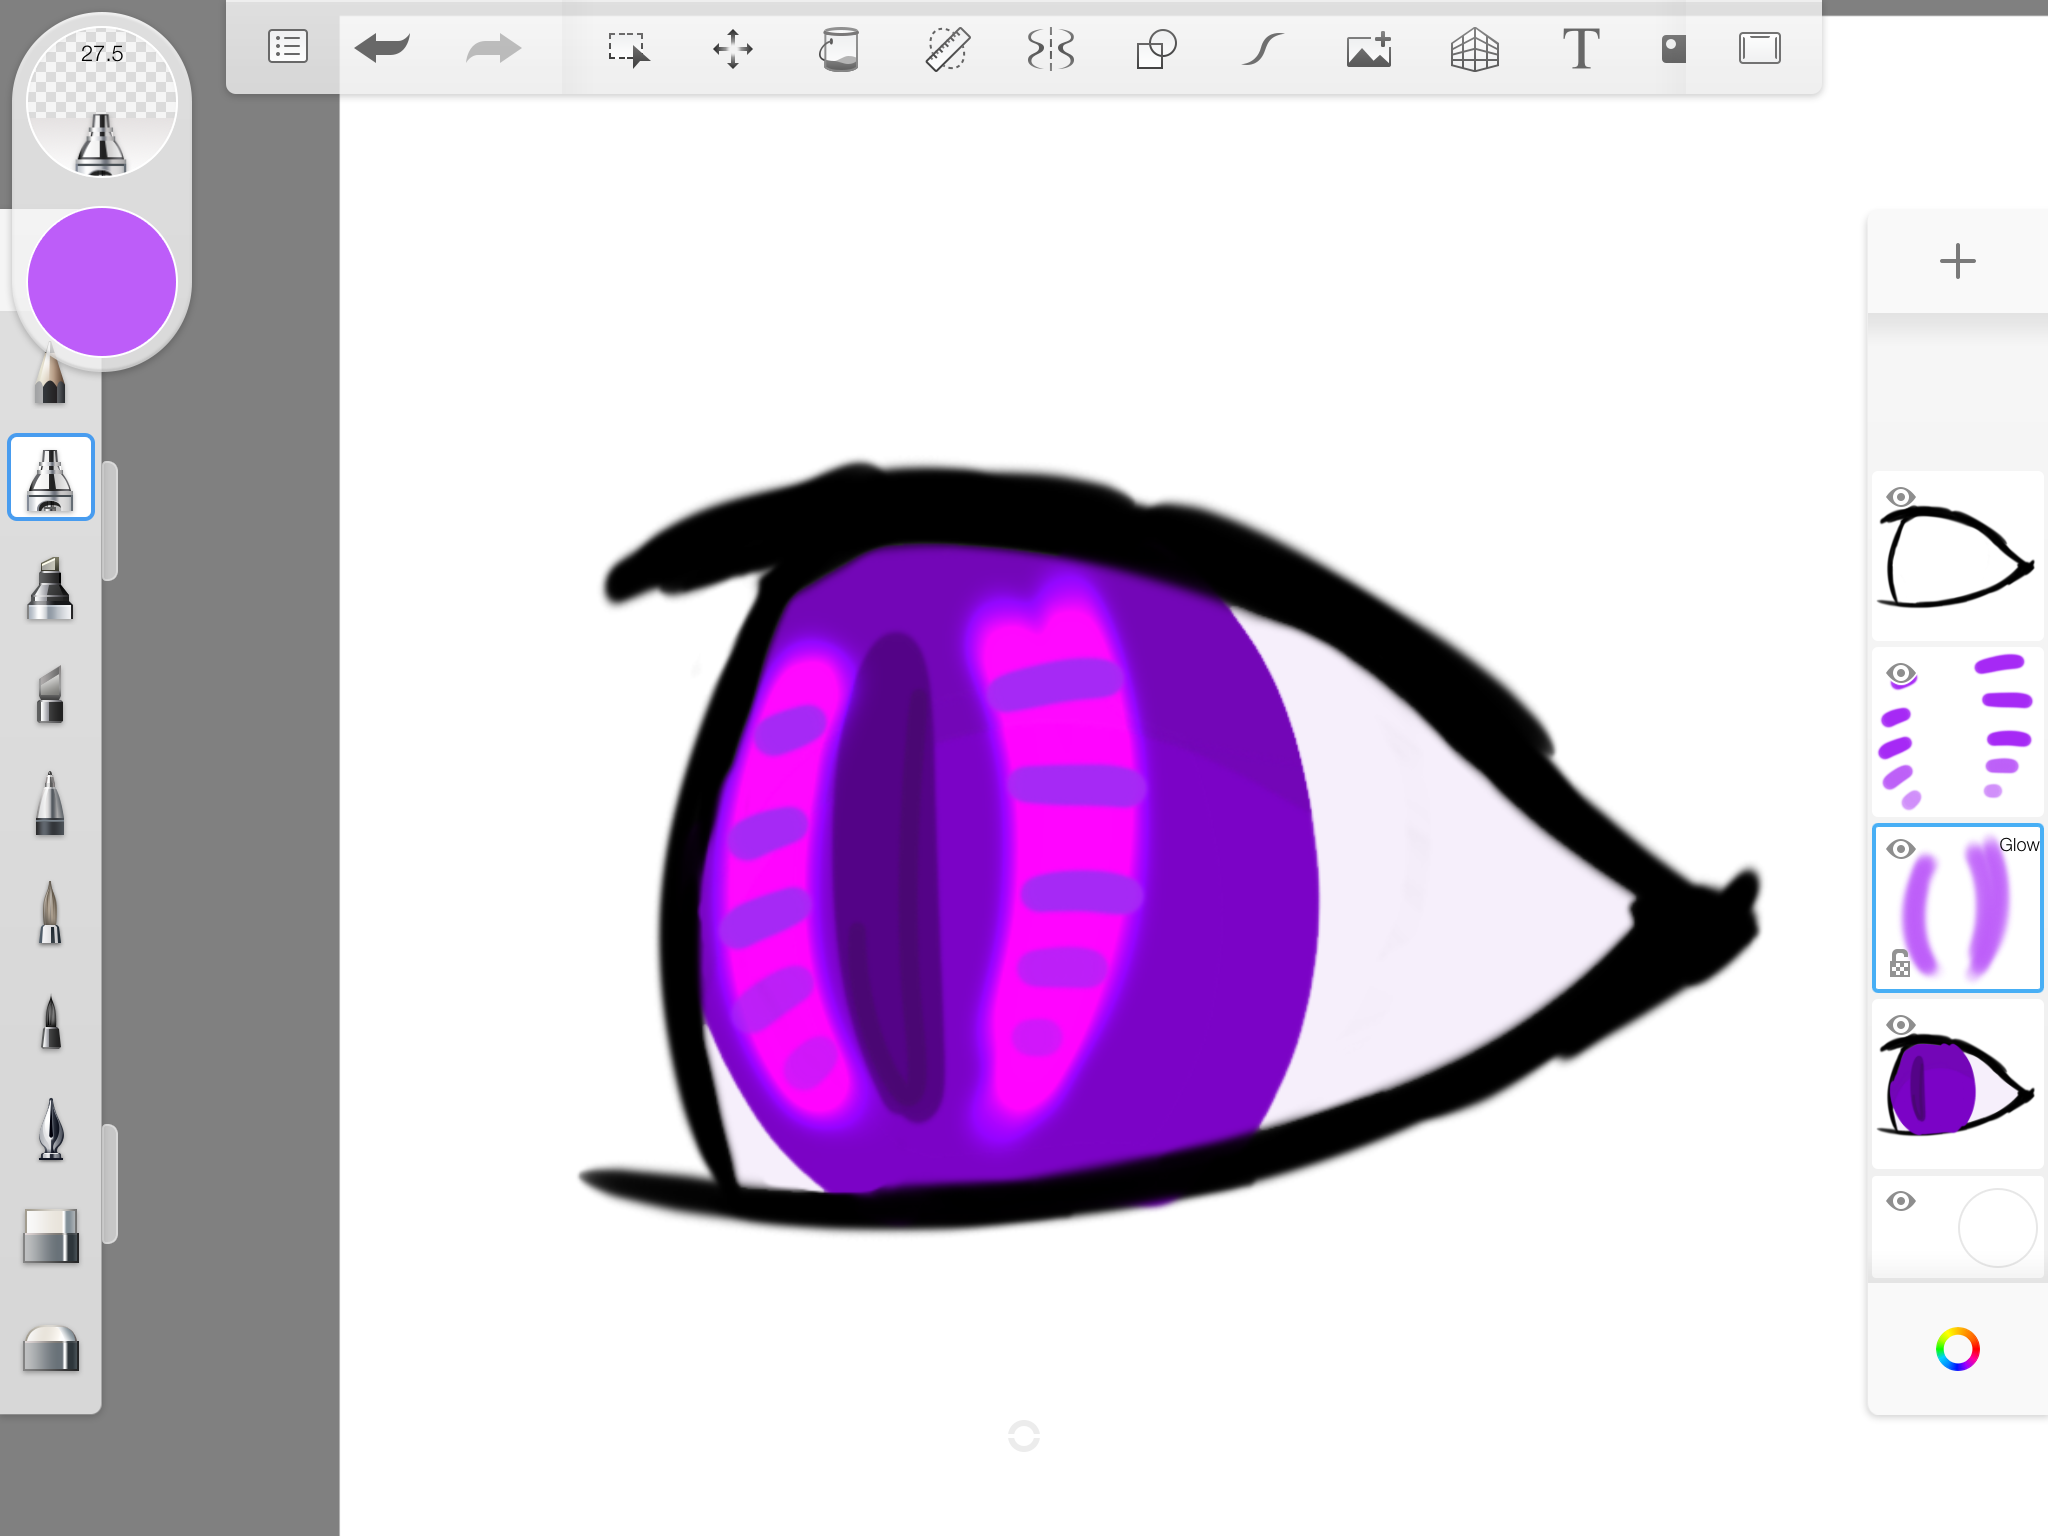2048x1536 pixels.
Task: Open the background color circle
Action: 1997,1228
